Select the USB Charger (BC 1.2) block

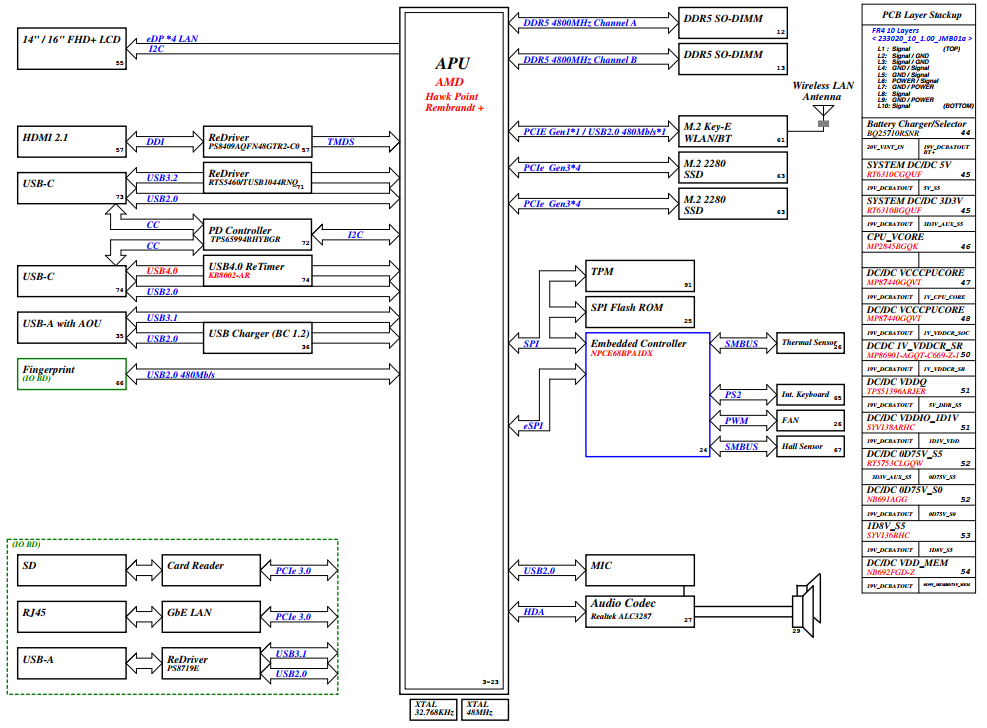pyautogui.click(x=257, y=338)
